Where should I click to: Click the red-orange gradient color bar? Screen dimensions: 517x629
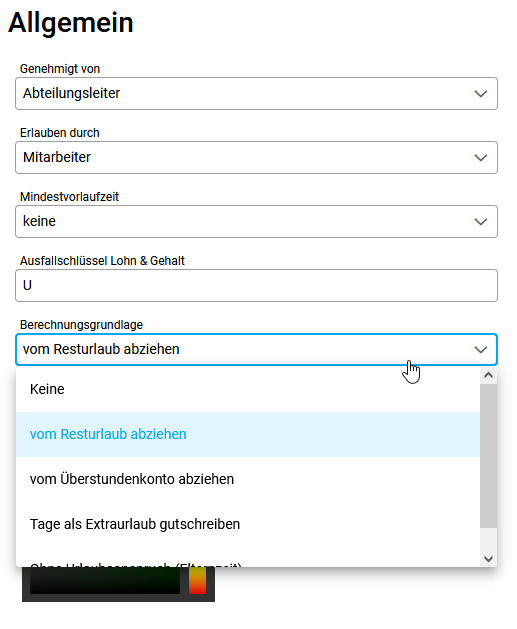pos(197,580)
